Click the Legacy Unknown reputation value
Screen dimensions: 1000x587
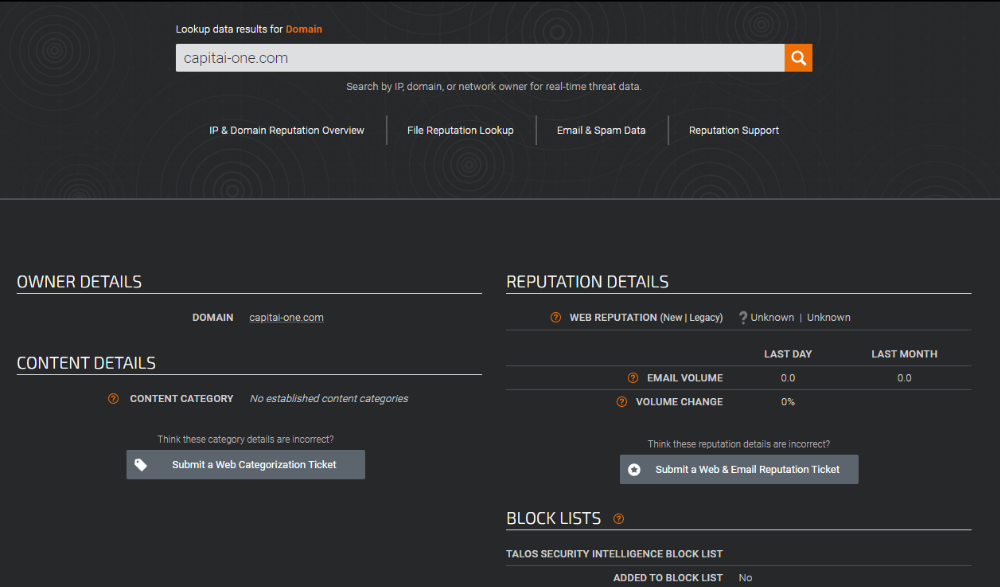pos(828,318)
